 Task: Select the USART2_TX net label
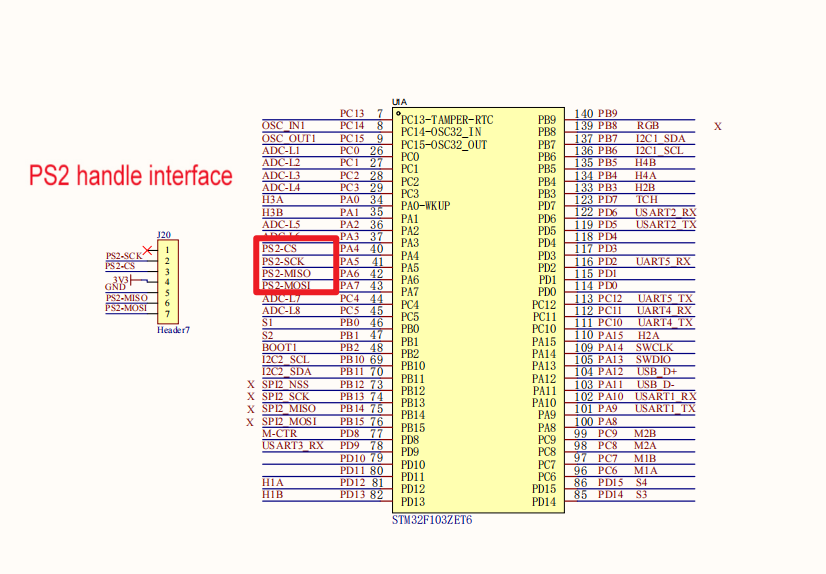[x=665, y=224]
